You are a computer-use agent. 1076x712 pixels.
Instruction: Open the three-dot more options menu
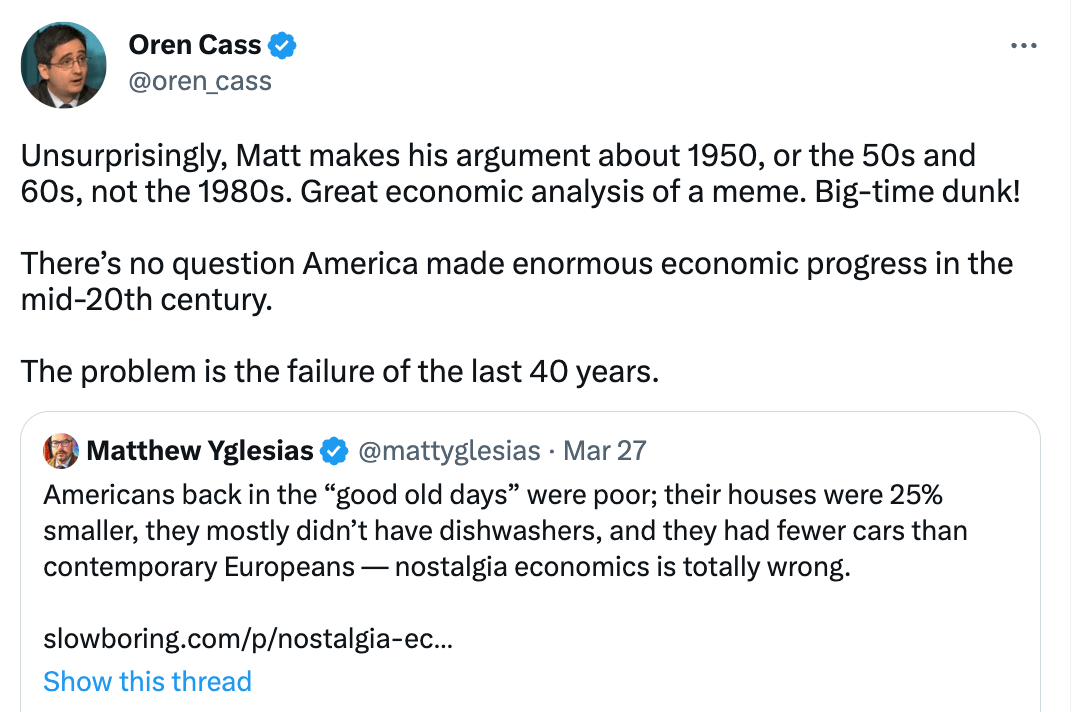1025,46
